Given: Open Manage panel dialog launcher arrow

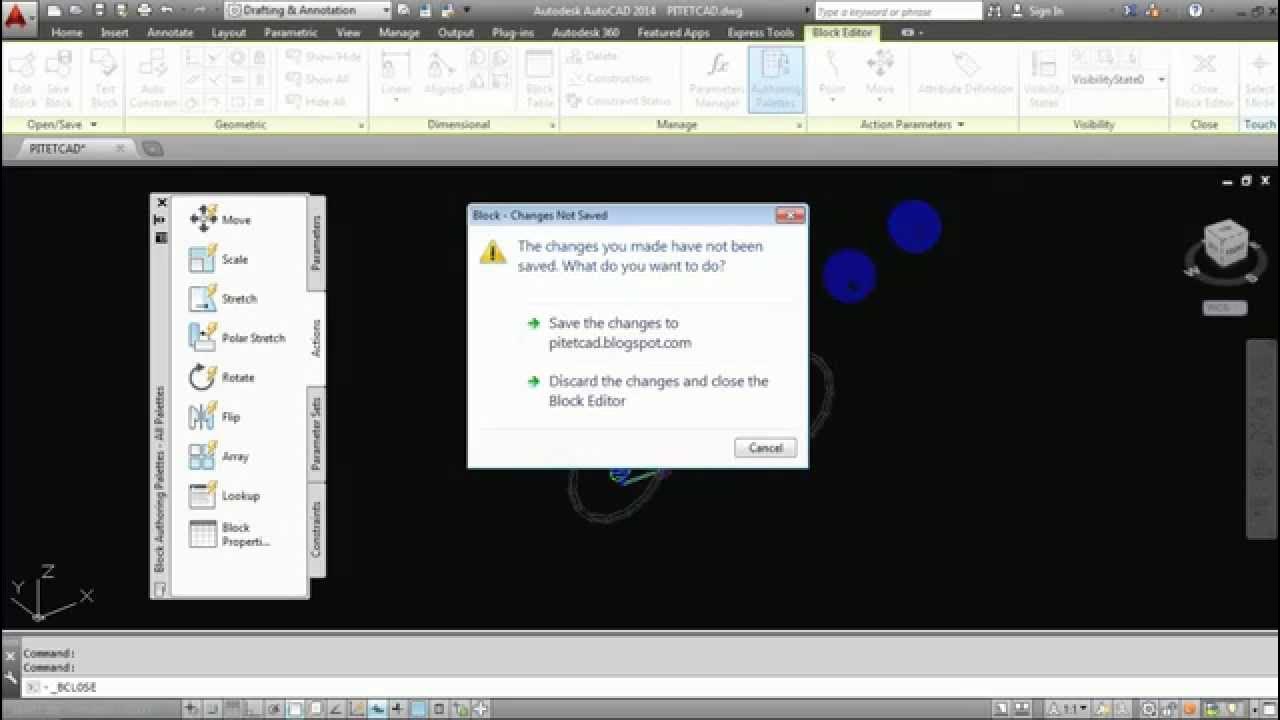Looking at the screenshot, I should click(x=798, y=126).
